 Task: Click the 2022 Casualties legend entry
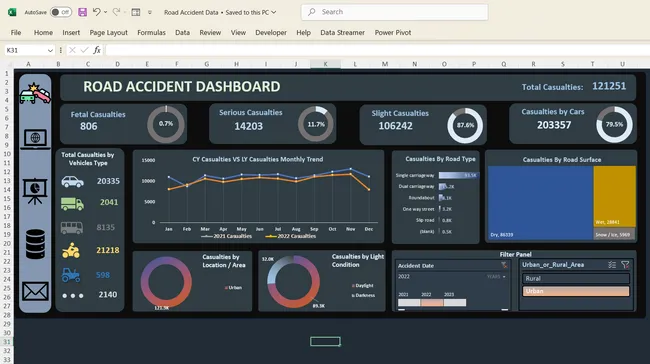click(290, 236)
